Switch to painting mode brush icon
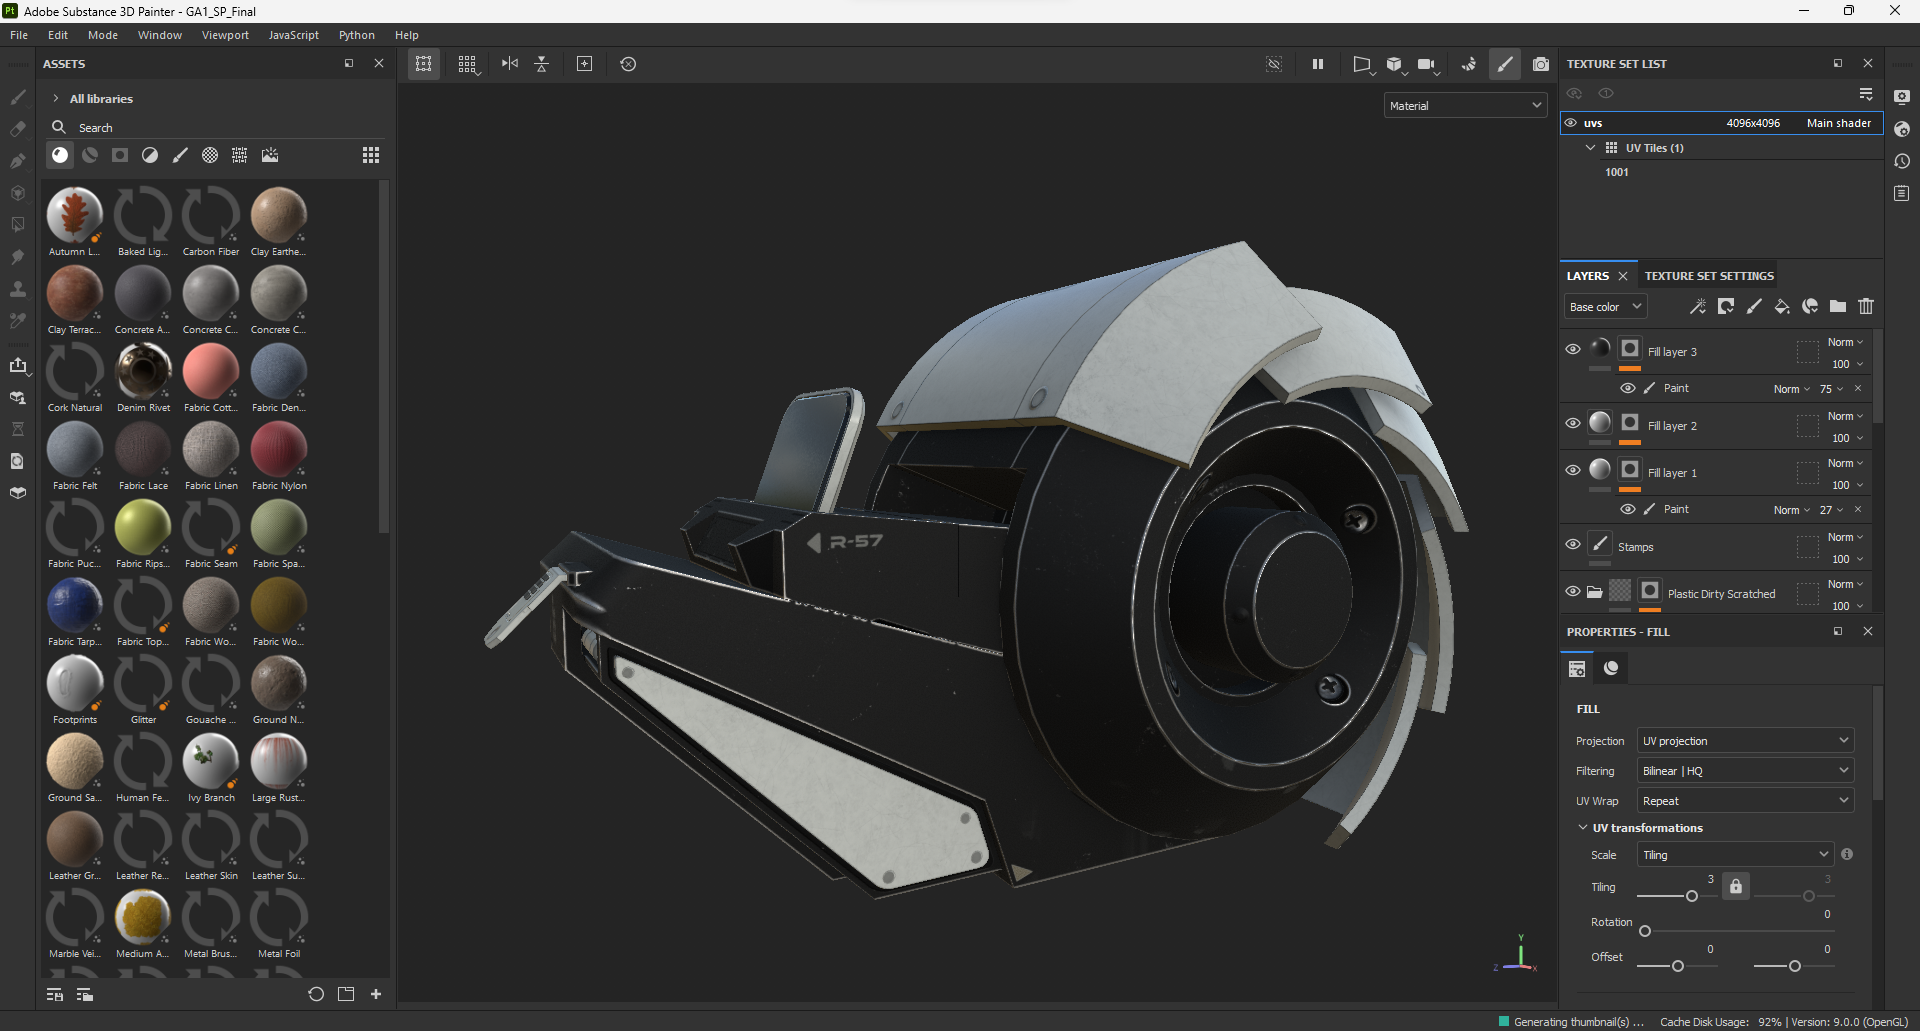Screen dimensions: 1920x1031 coord(1505,64)
